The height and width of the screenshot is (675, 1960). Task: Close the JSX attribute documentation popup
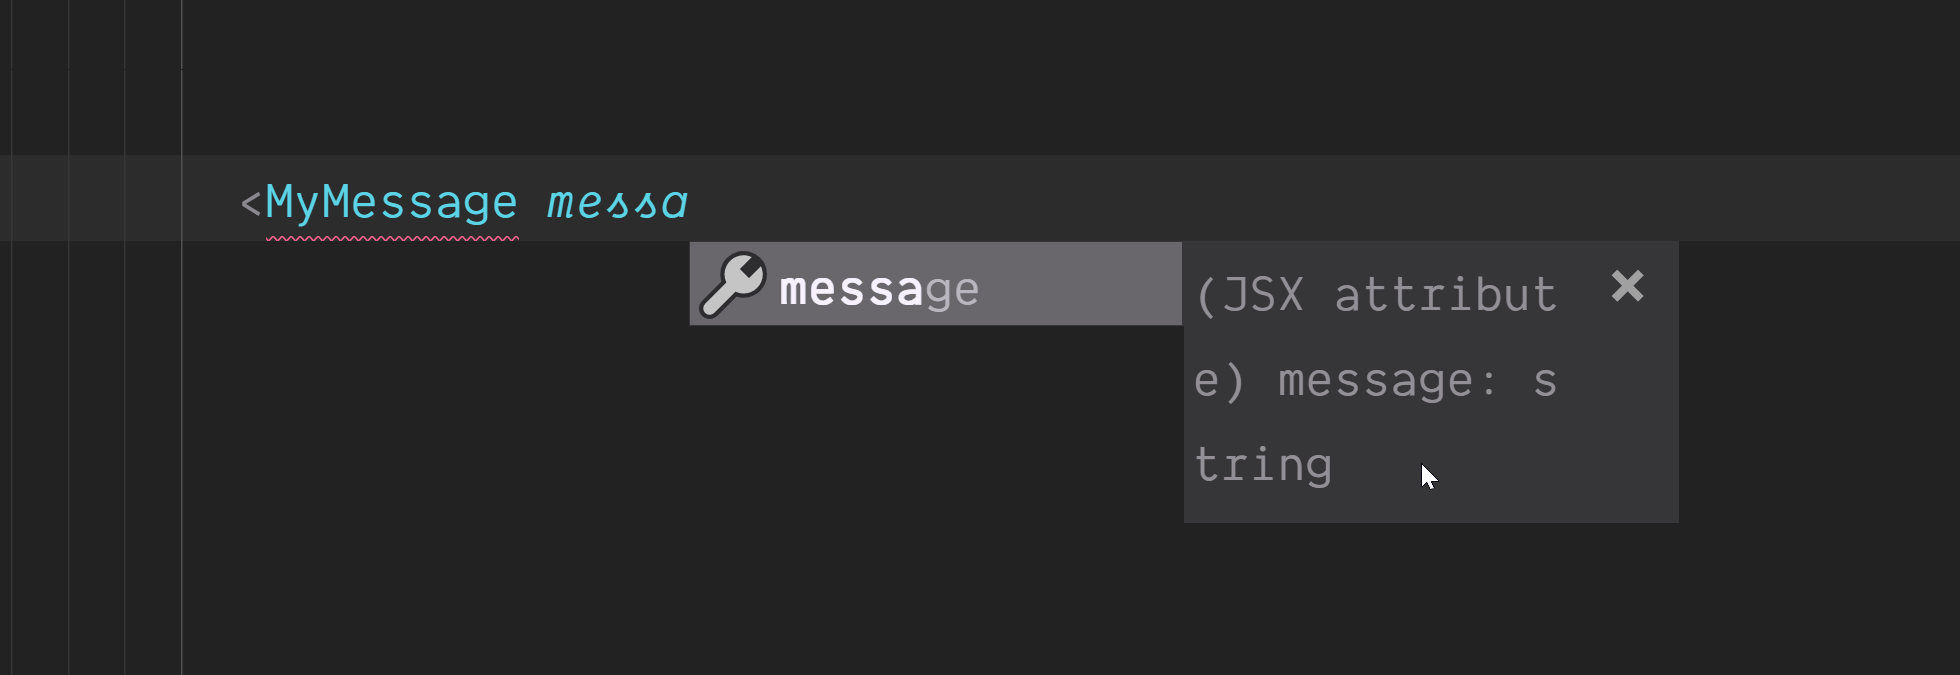tap(1629, 289)
